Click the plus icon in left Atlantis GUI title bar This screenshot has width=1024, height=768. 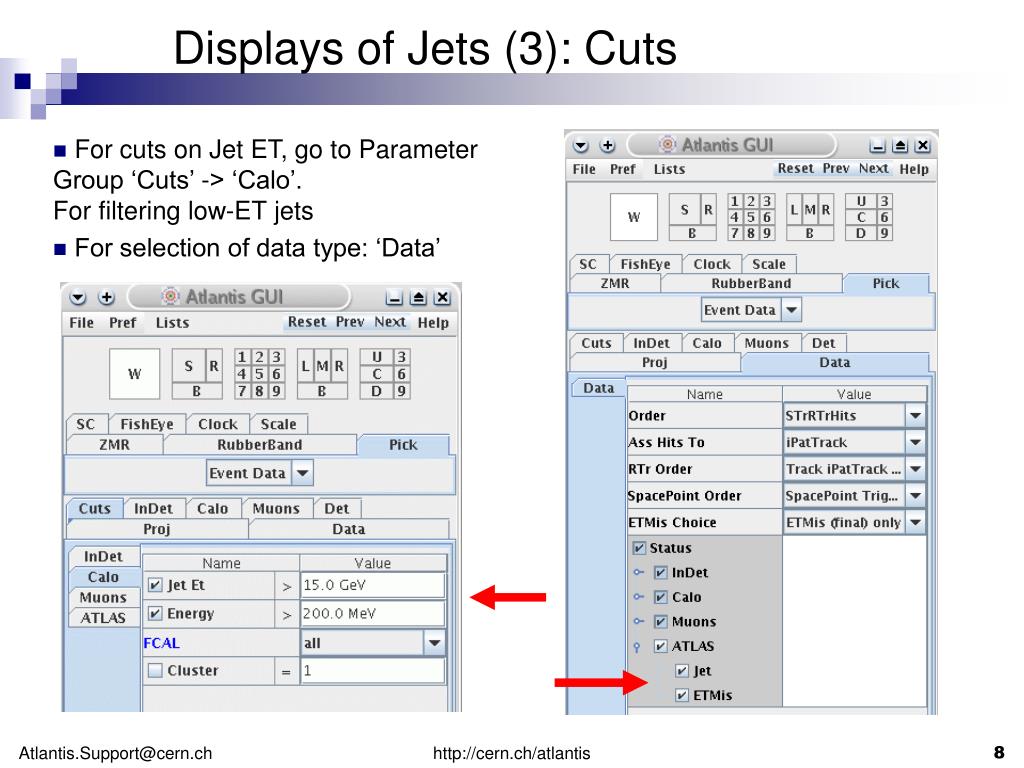tap(106, 298)
